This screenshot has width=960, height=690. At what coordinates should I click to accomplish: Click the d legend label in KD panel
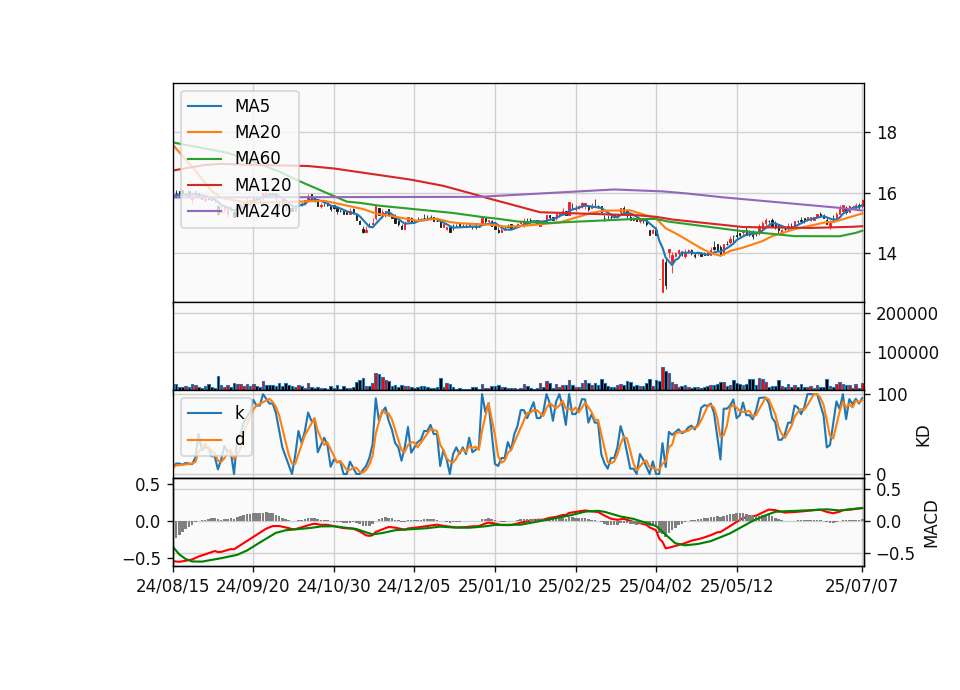(239, 439)
